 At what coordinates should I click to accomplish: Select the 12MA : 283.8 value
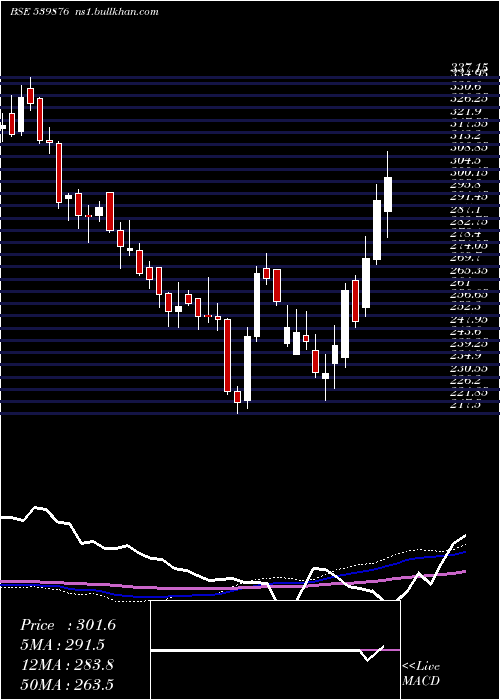67,664
